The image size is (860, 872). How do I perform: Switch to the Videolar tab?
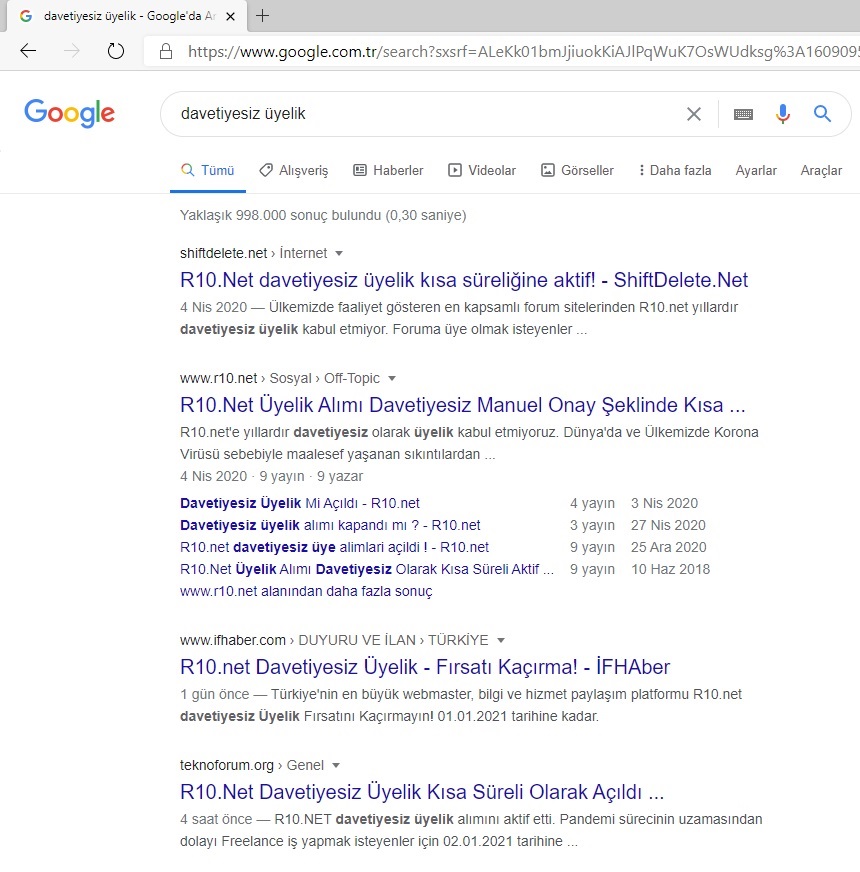pyautogui.click(x=482, y=170)
